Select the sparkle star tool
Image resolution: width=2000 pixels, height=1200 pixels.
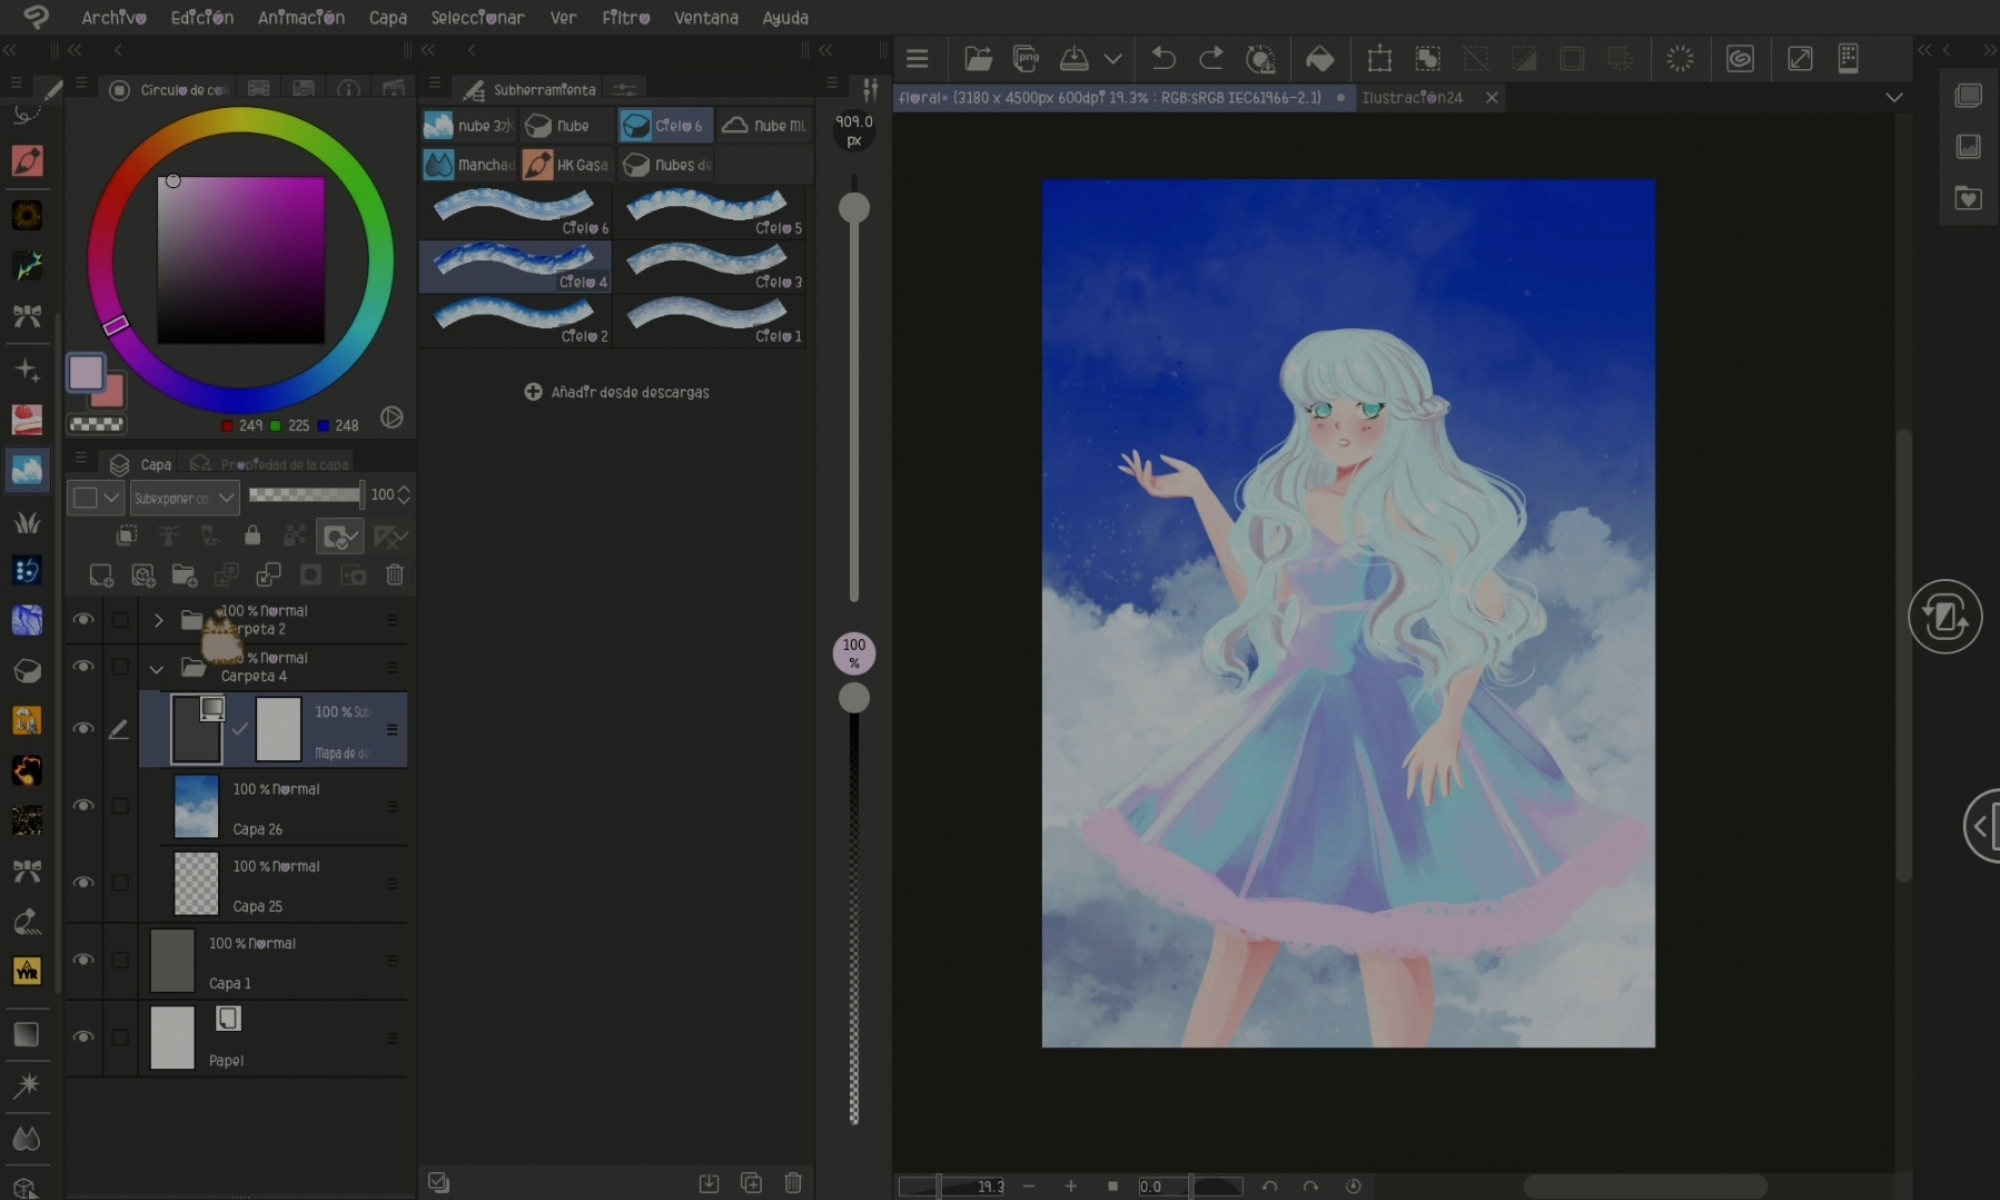[x=27, y=369]
